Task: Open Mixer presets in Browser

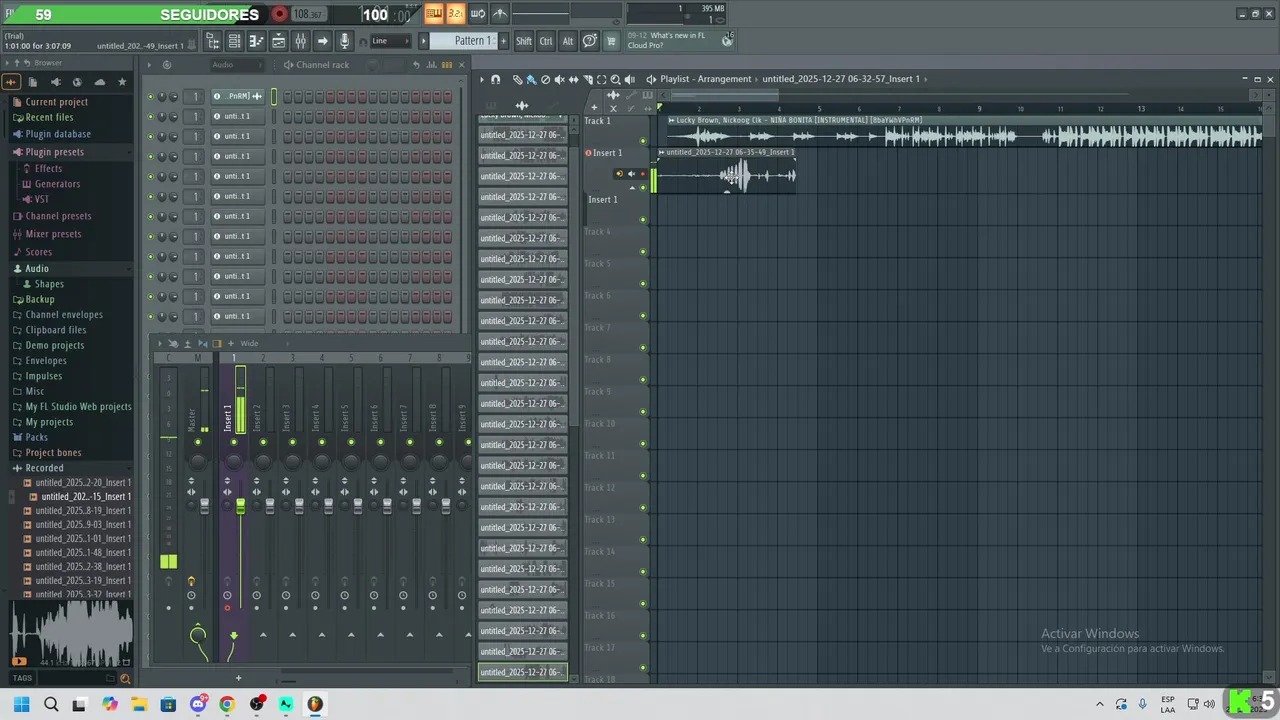Action: pyautogui.click(x=53, y=234)
